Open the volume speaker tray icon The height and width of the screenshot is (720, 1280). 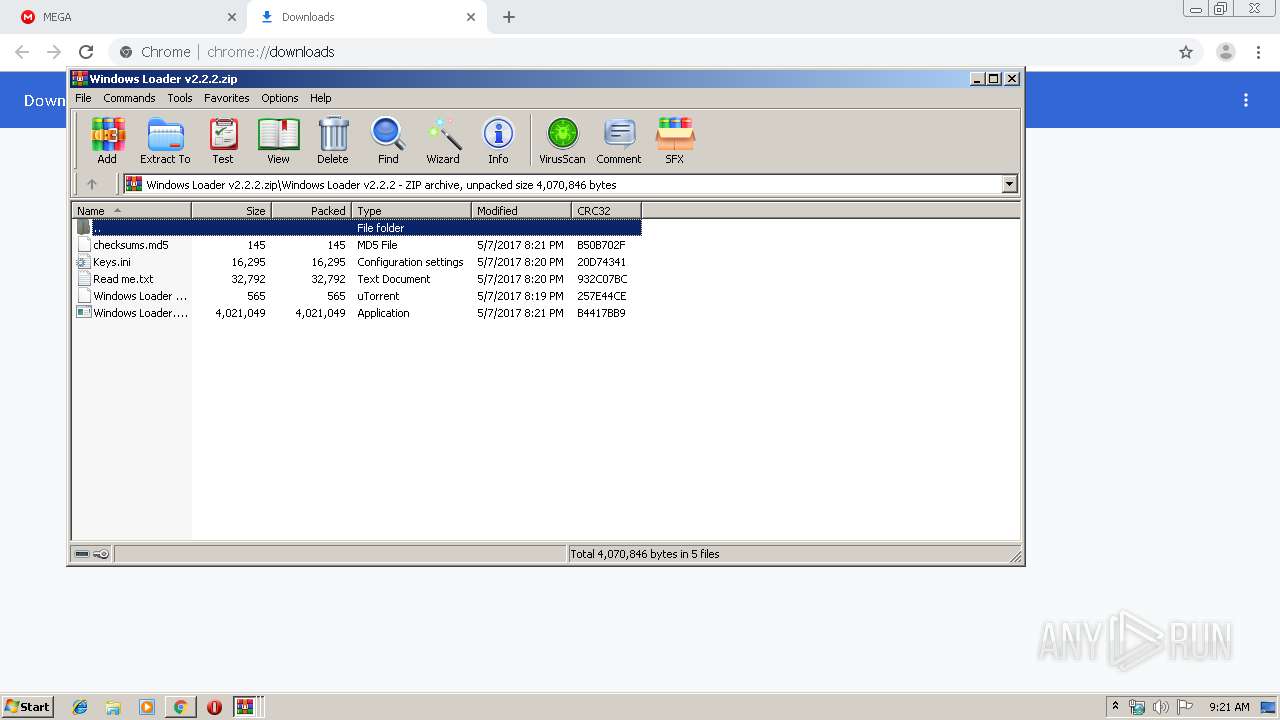pos(1161,707)
